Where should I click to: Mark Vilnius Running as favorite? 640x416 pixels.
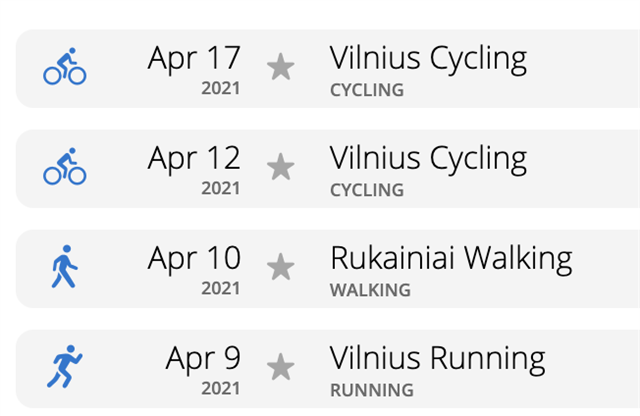coord(280,367)
